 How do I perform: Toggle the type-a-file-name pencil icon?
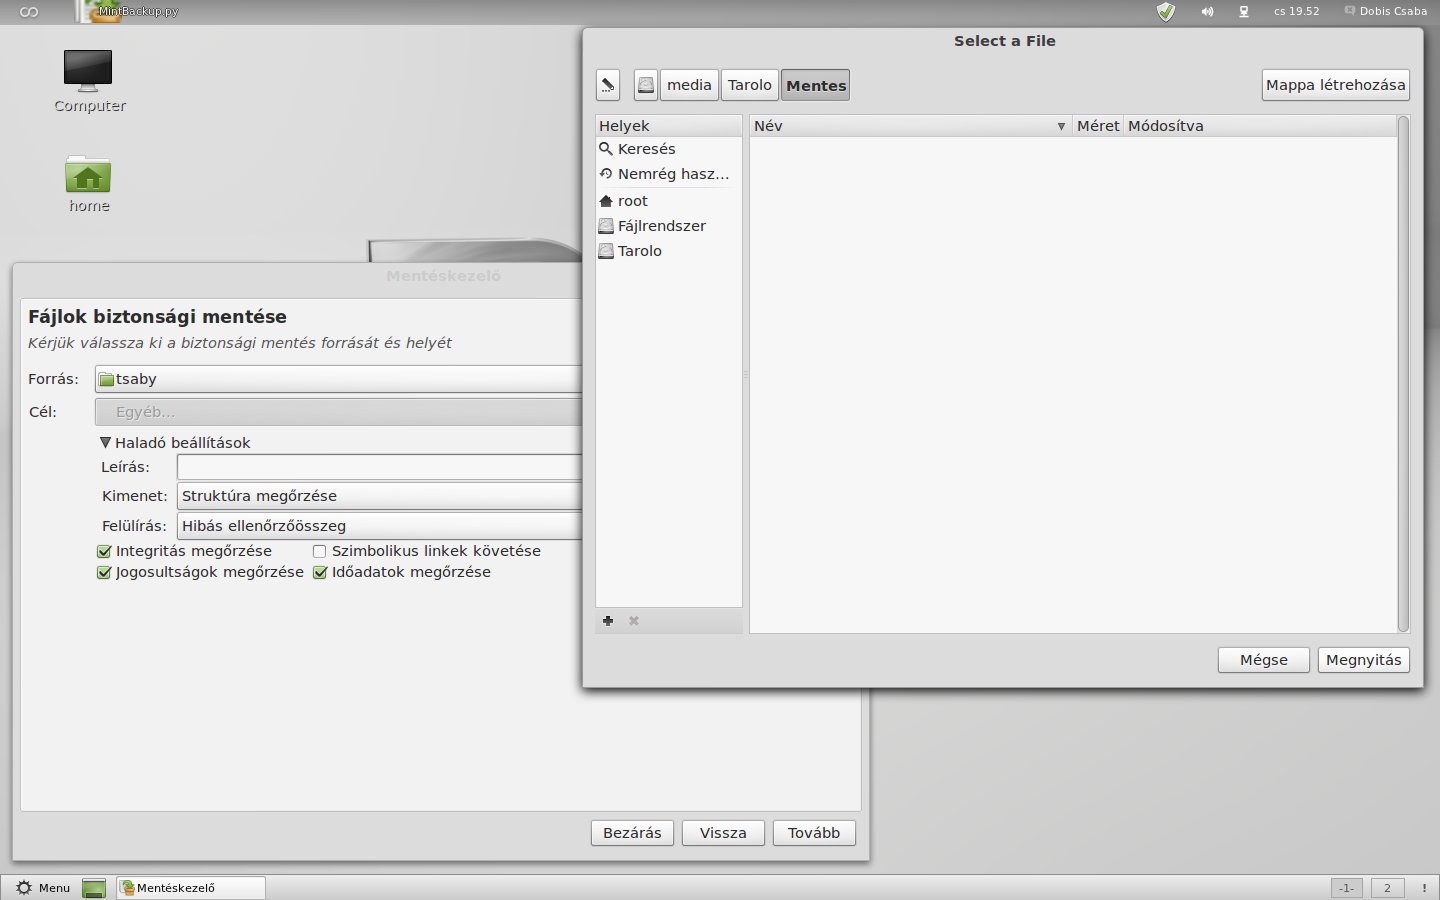click(x=608, y=85)
